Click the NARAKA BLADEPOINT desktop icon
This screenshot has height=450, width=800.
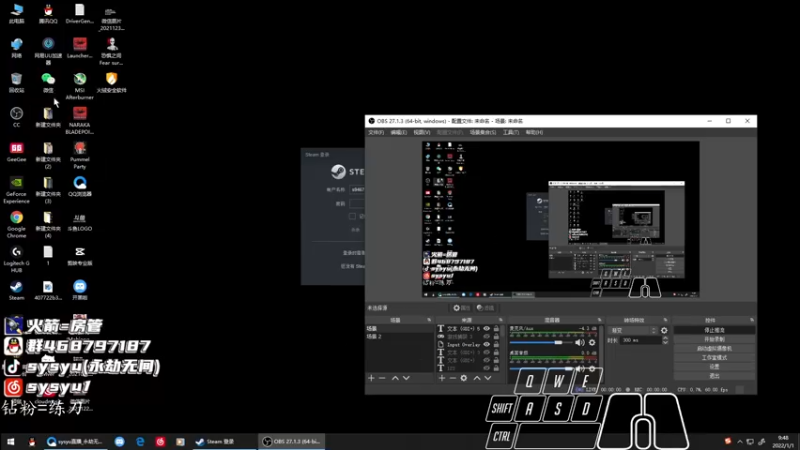coord(80,120)
